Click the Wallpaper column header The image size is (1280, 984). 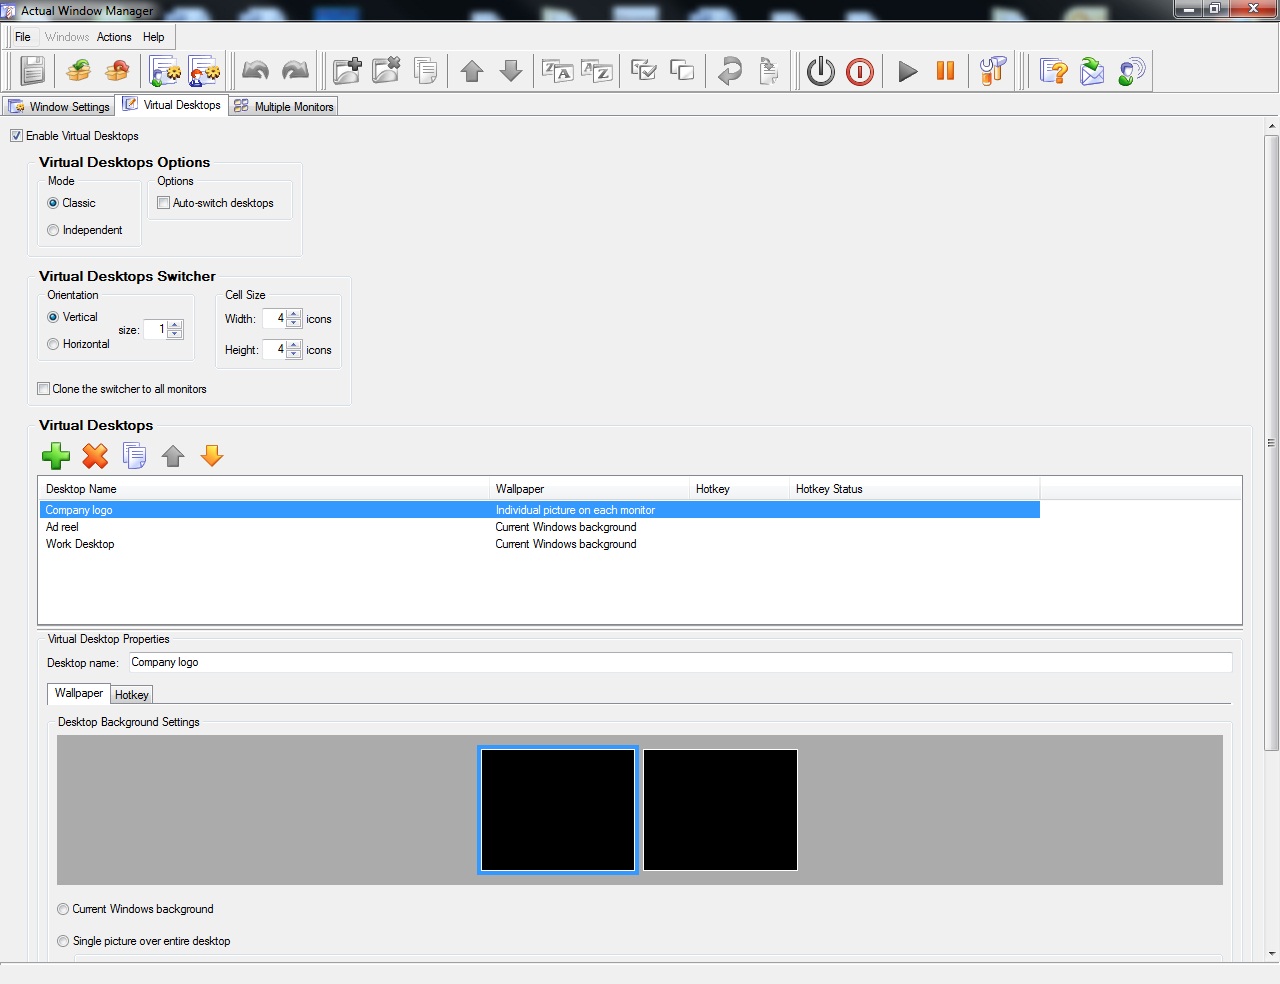[x=590, y=489]
